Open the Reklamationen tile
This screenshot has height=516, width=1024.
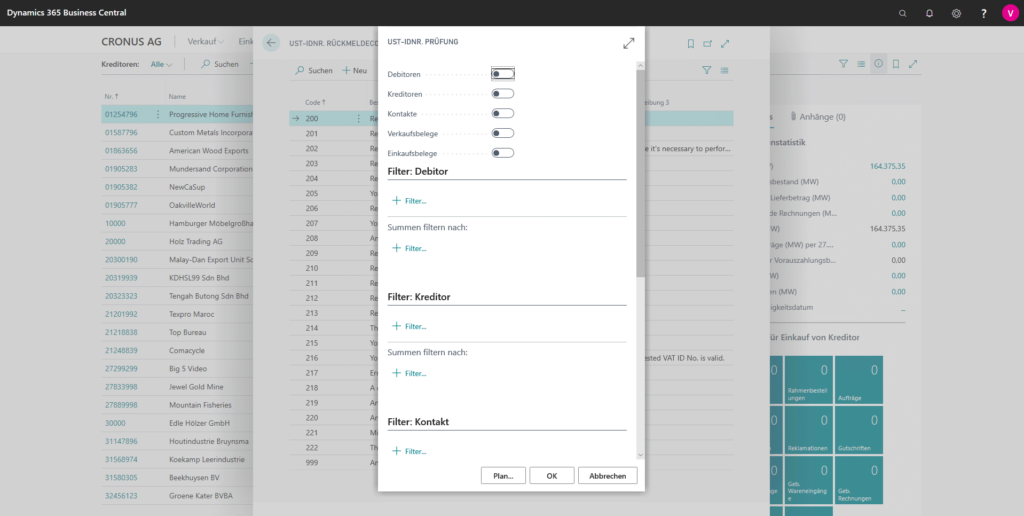point(808,431)
